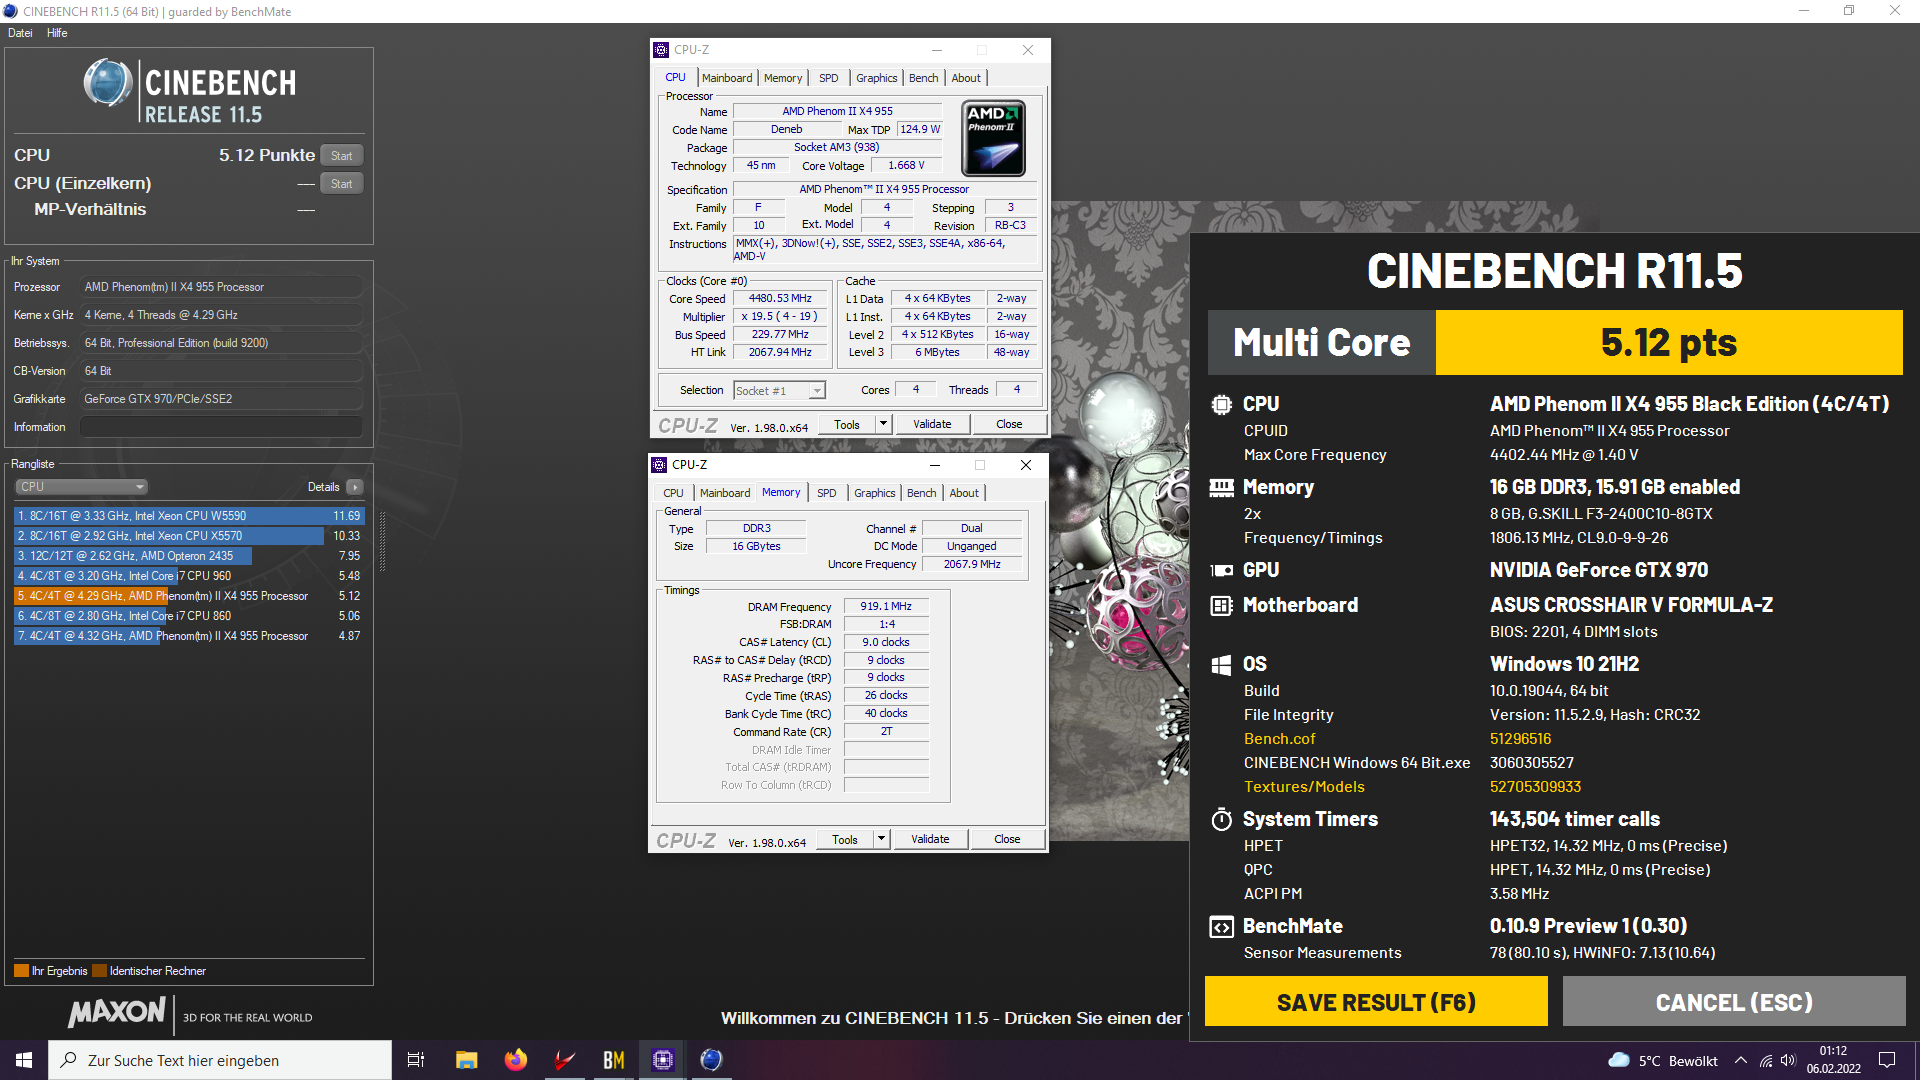The width and height of the screenshot is (1920, 1080).
Task: Open Tools dropdown arrow in lower CPU-Z window
Action: (881, 839)
